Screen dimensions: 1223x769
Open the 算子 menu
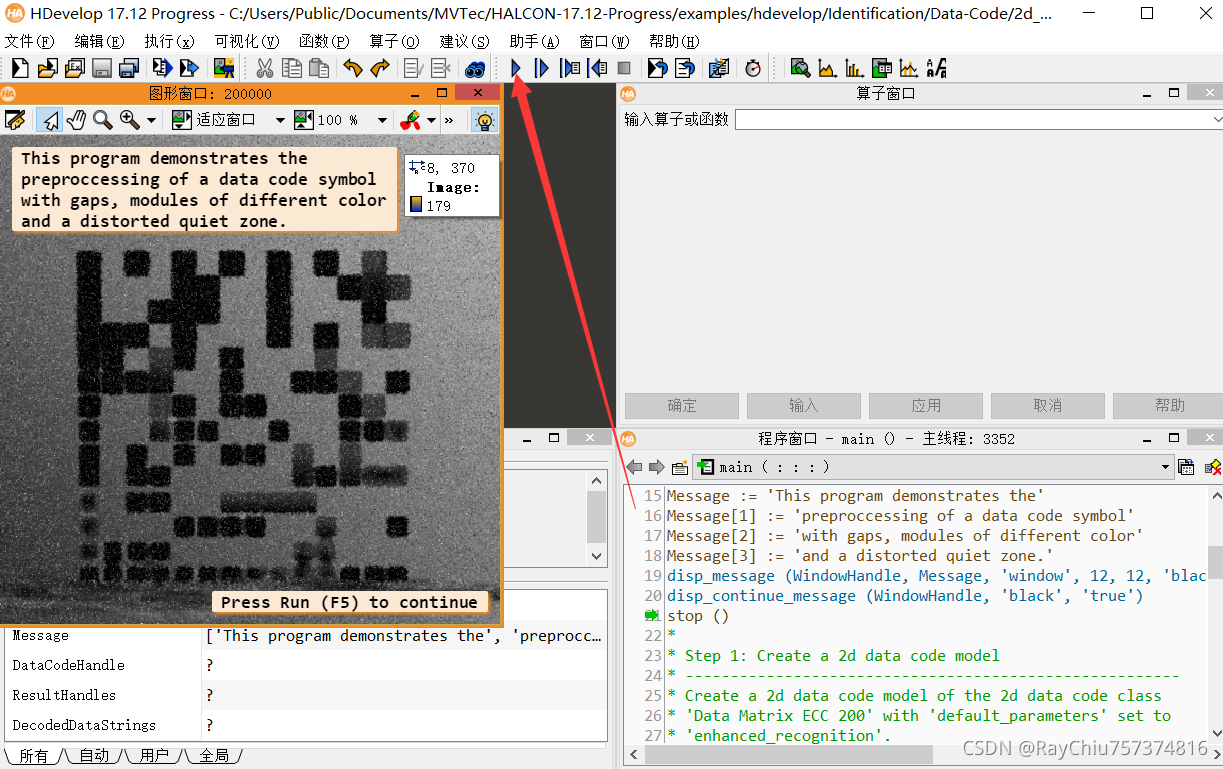click(395, 41)
